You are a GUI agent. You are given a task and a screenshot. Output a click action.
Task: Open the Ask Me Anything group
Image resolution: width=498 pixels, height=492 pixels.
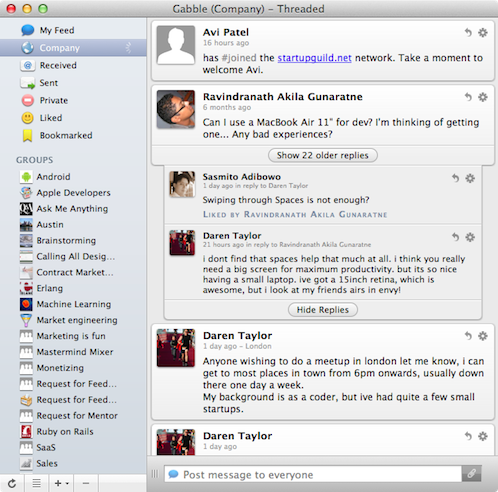pos(73,209)
